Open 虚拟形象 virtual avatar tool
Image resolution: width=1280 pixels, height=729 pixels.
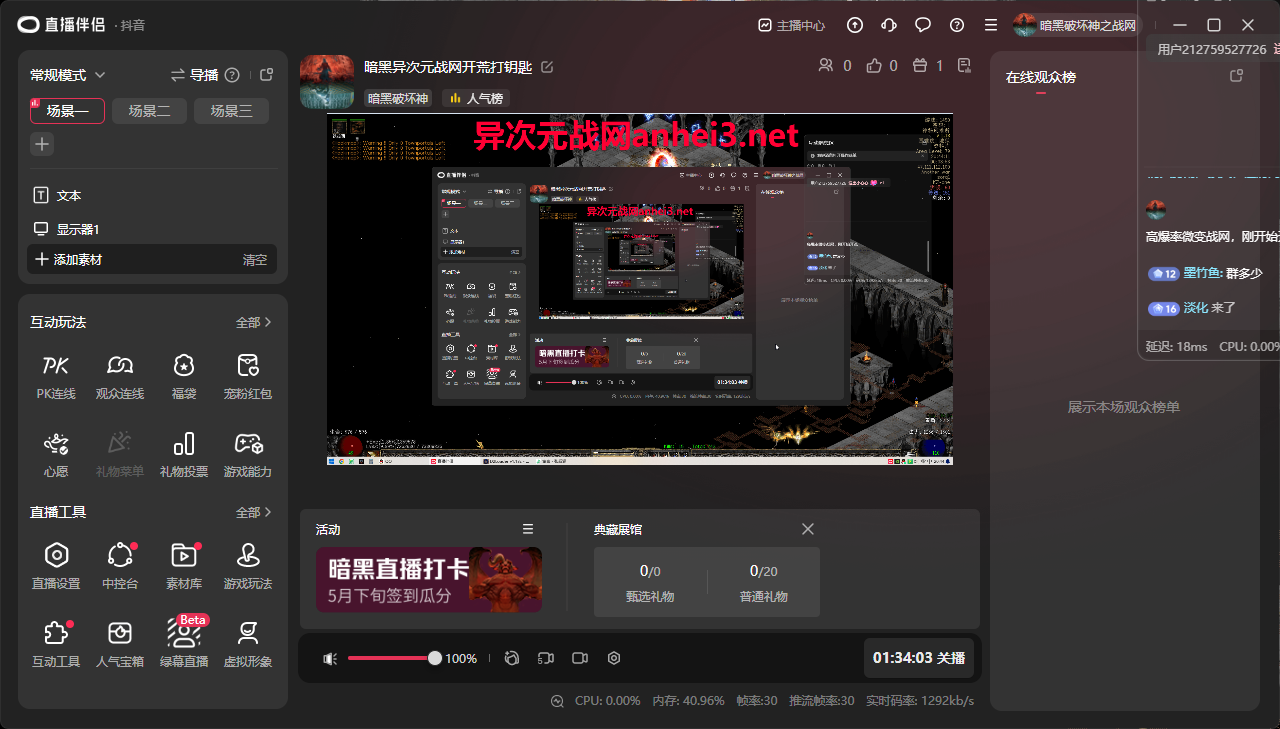248,644
